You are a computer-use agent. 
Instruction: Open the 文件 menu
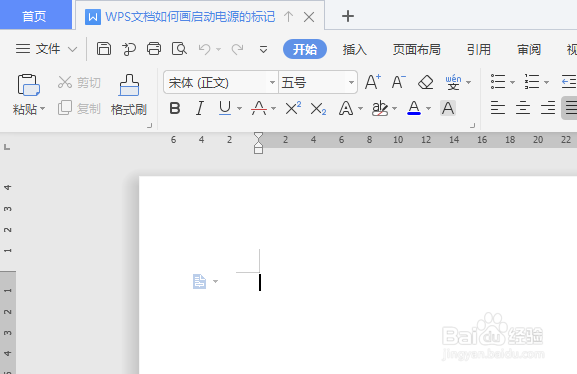point(38,49)
